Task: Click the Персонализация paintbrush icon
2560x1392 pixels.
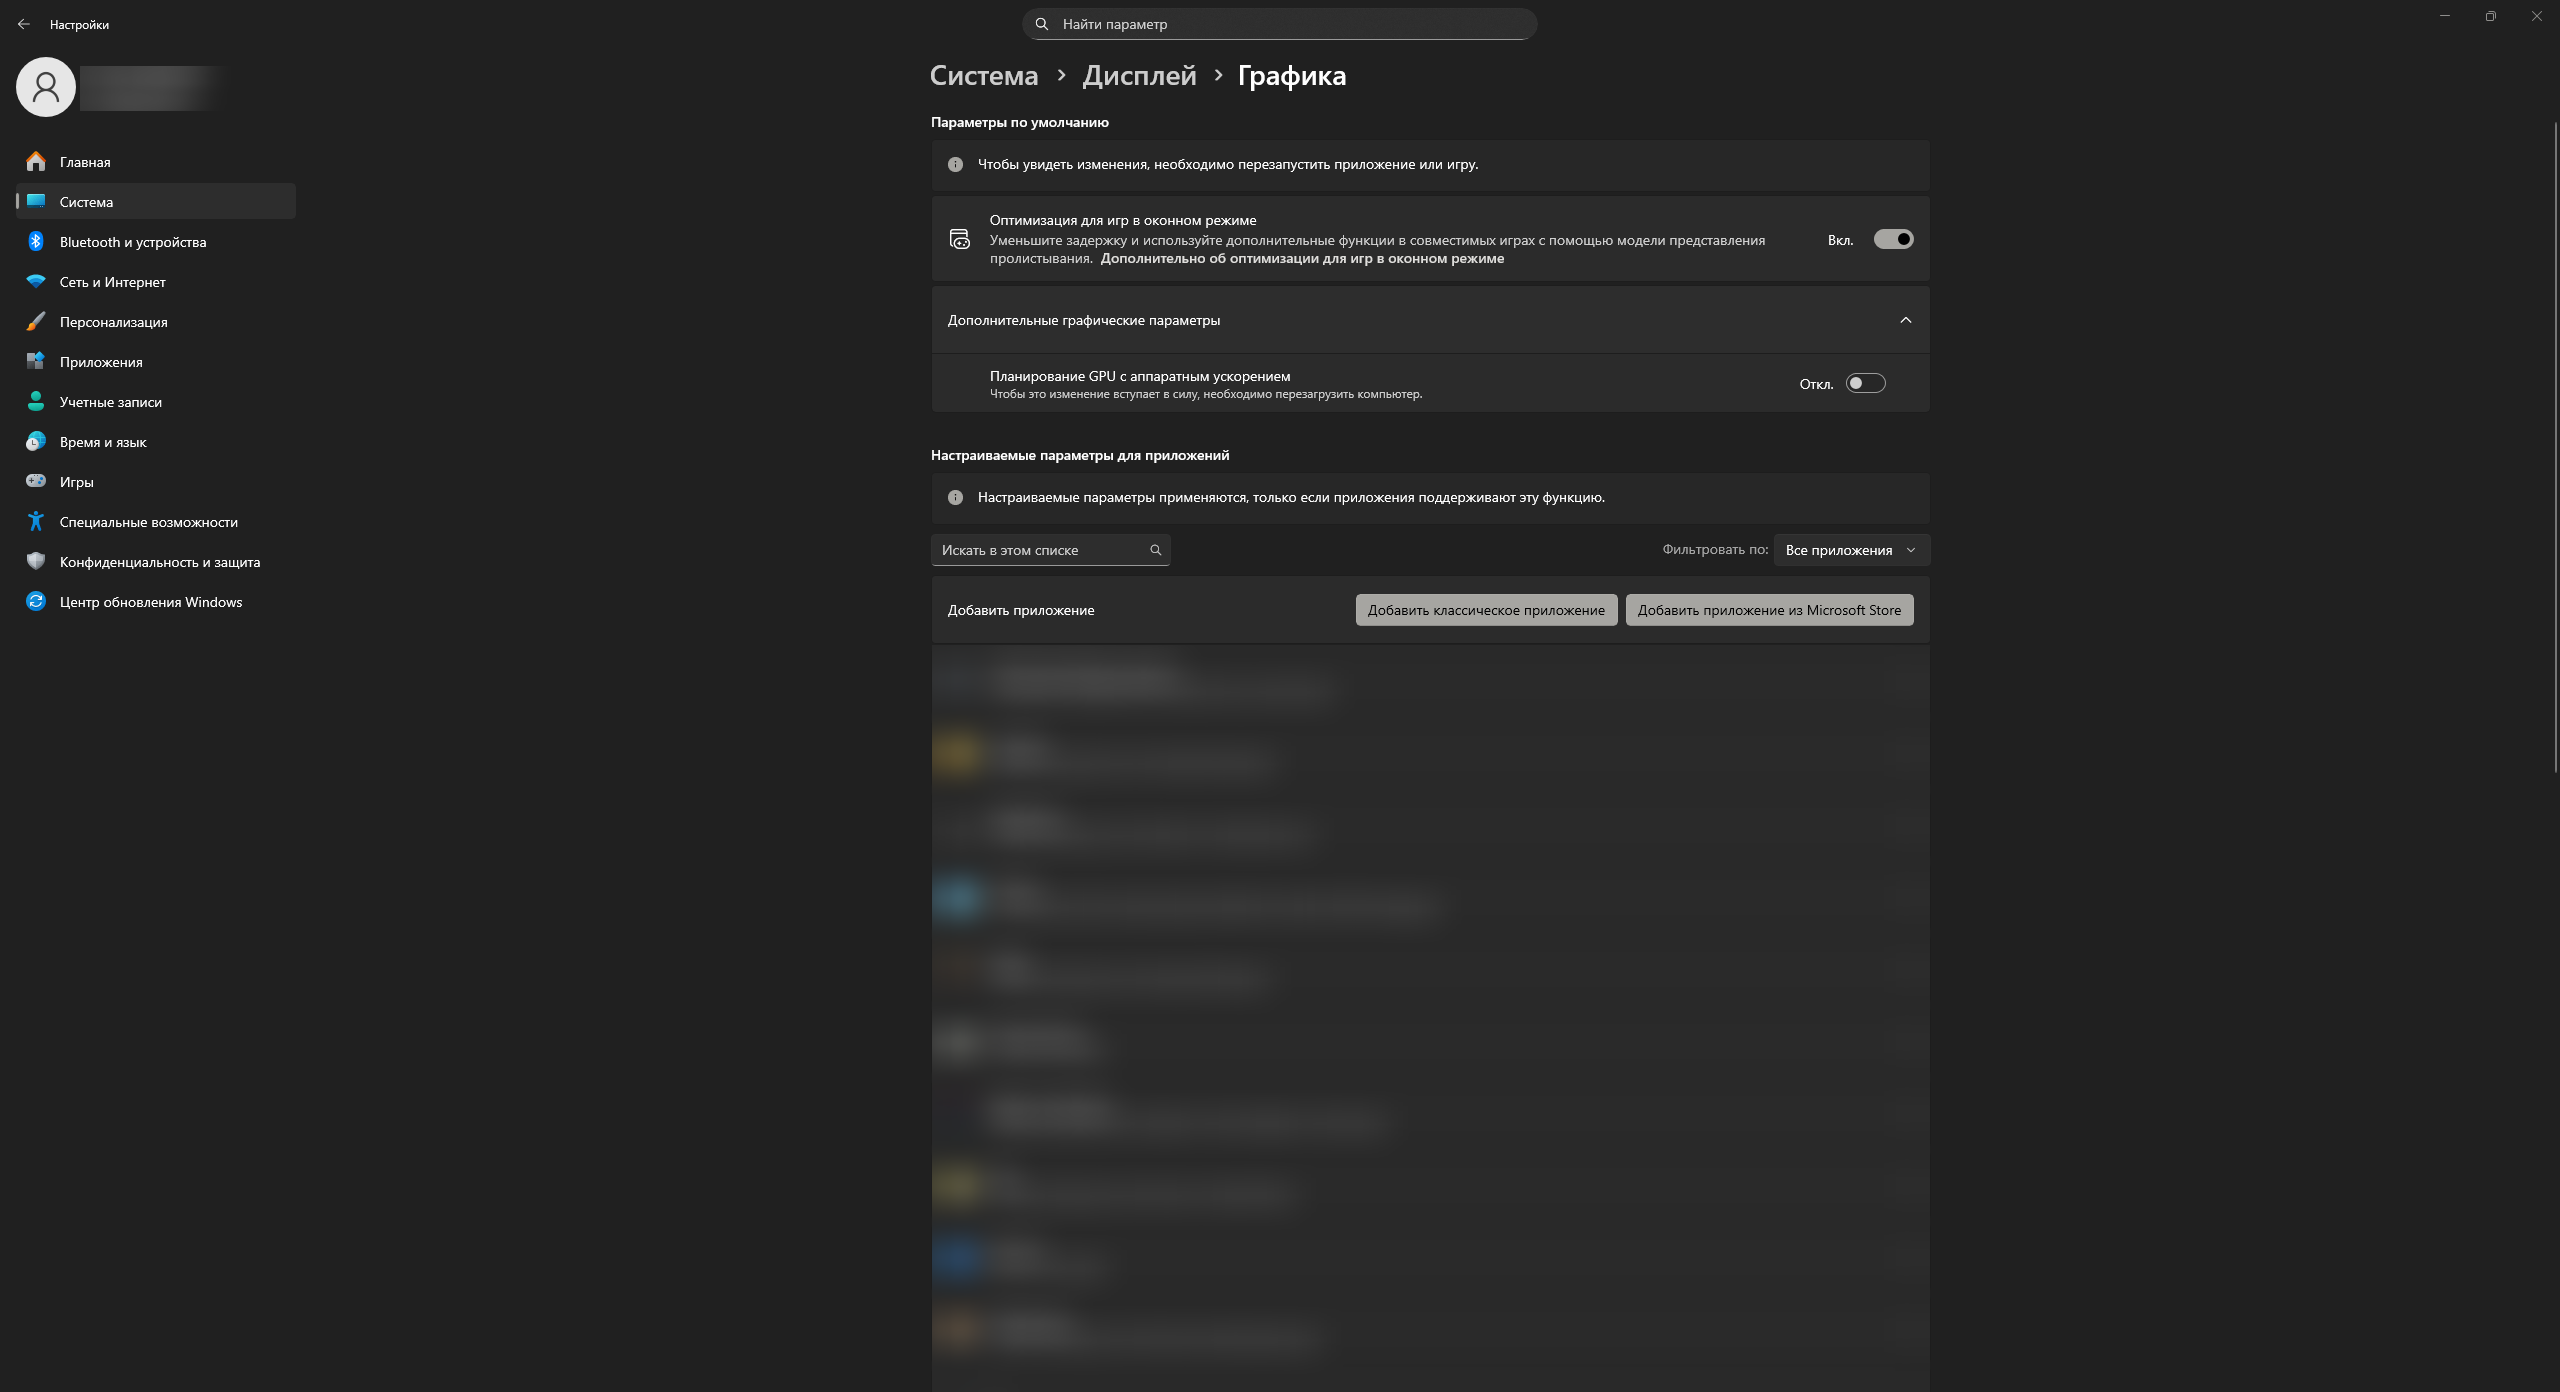Action: click(x=36, y=321)
